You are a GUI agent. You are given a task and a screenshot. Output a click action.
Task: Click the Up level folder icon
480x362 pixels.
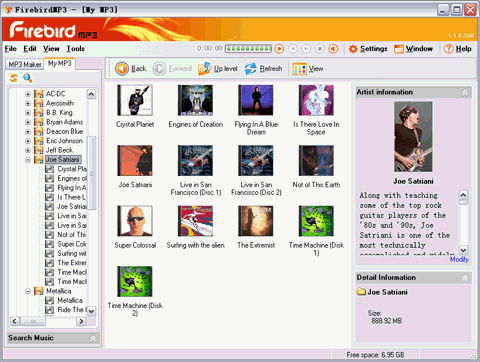(205, 69)
